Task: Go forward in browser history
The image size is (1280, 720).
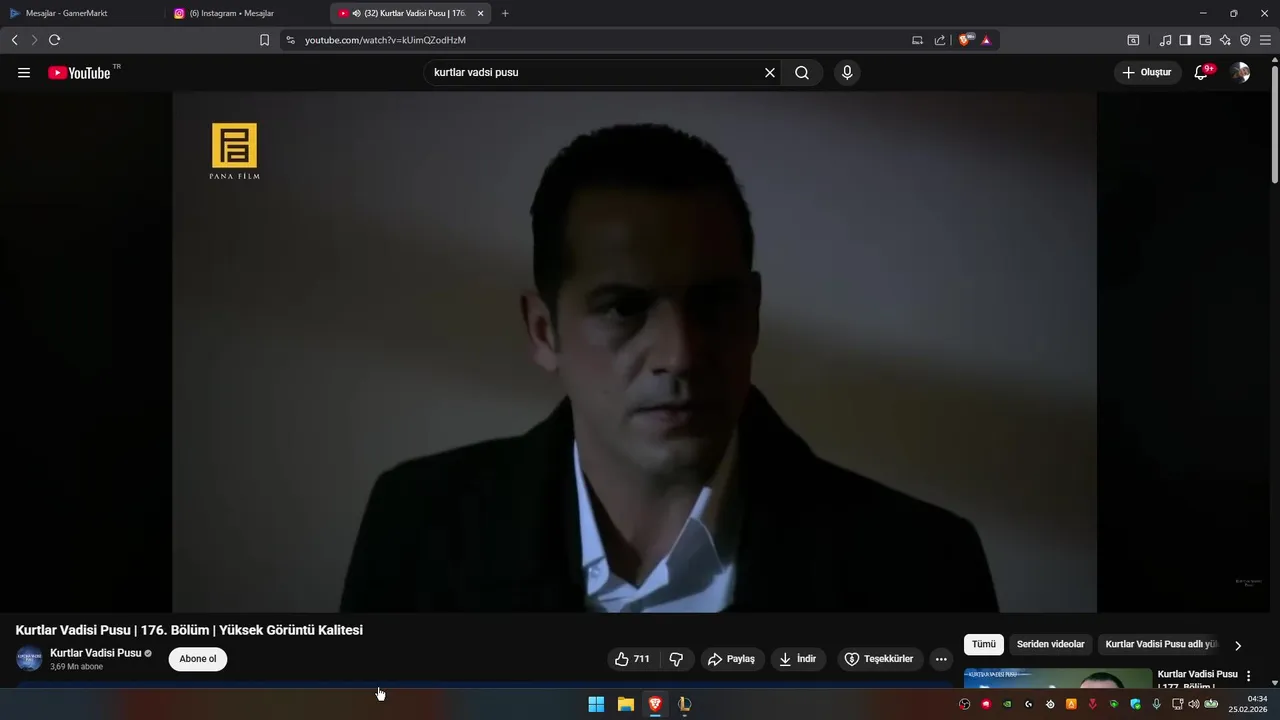Action: (x=34, y=40)
